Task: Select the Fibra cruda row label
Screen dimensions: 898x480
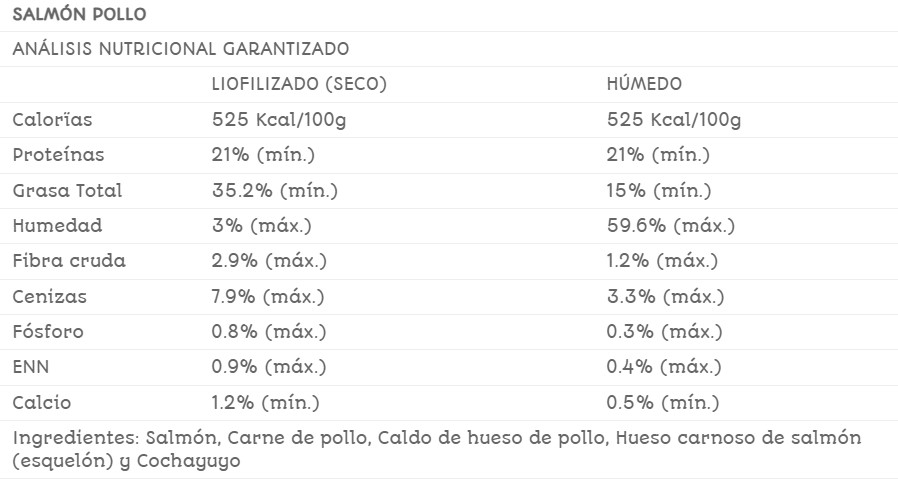Action: (69, 261)
